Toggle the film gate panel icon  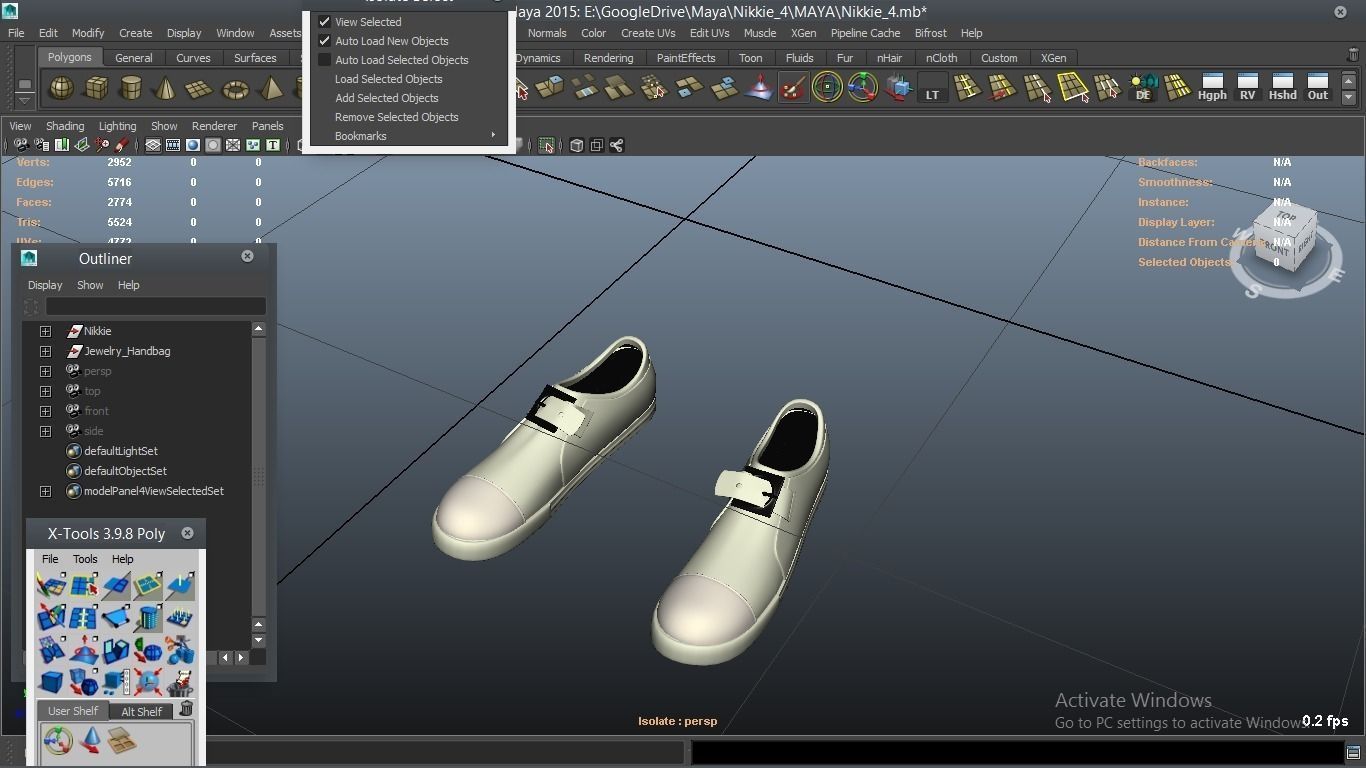click(x=173, y=146)
